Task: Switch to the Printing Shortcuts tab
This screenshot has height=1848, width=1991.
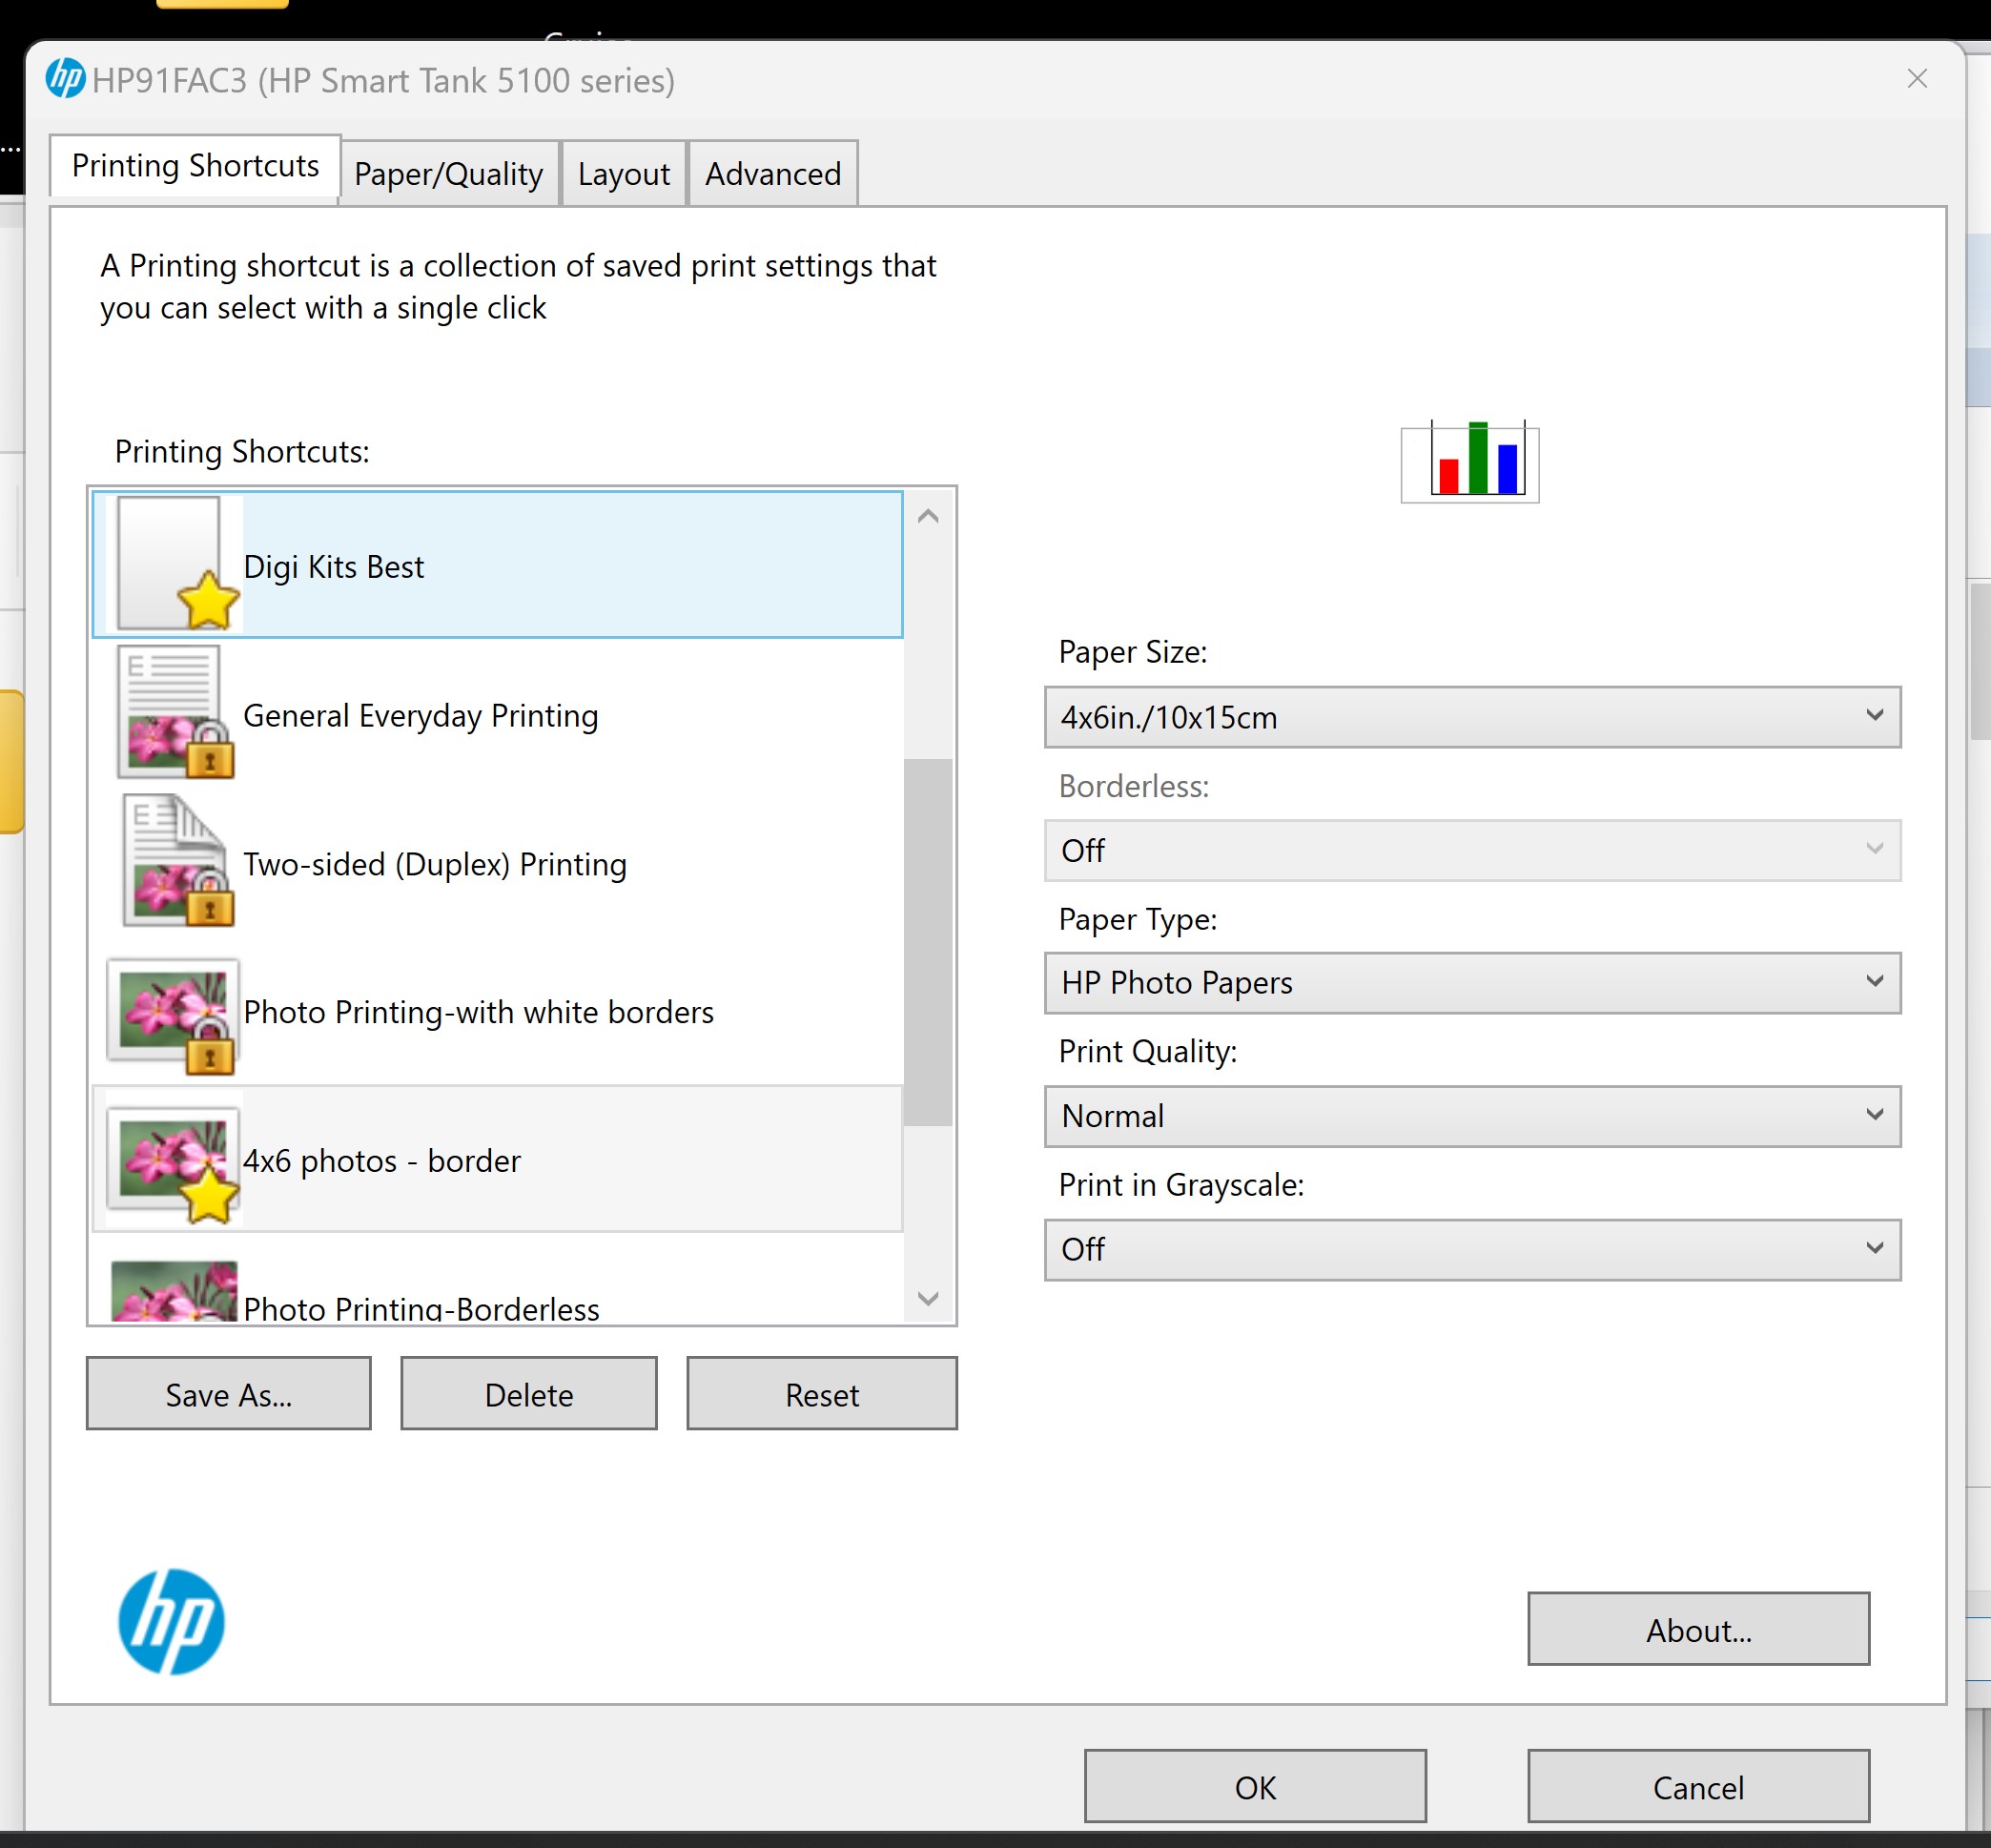Action: pyautogui.click(x=195, y=166)
